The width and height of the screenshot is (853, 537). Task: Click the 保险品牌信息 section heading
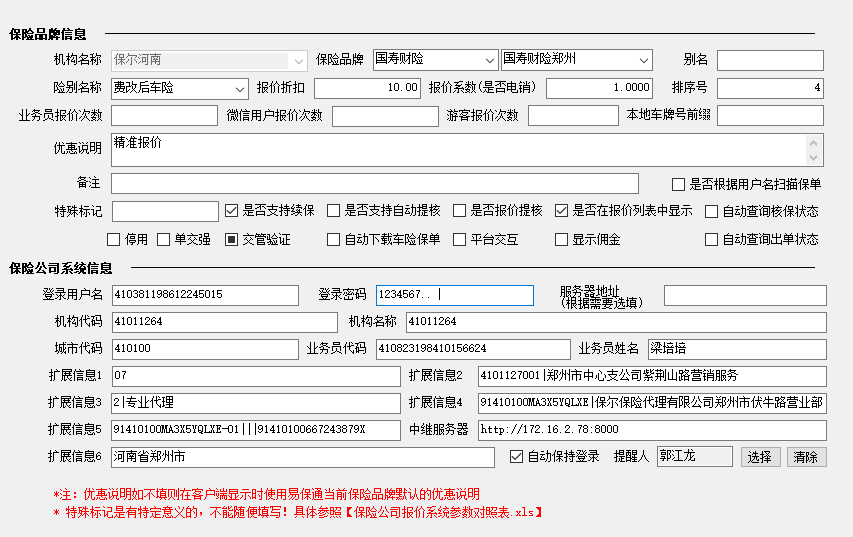(x=47, y=34)
